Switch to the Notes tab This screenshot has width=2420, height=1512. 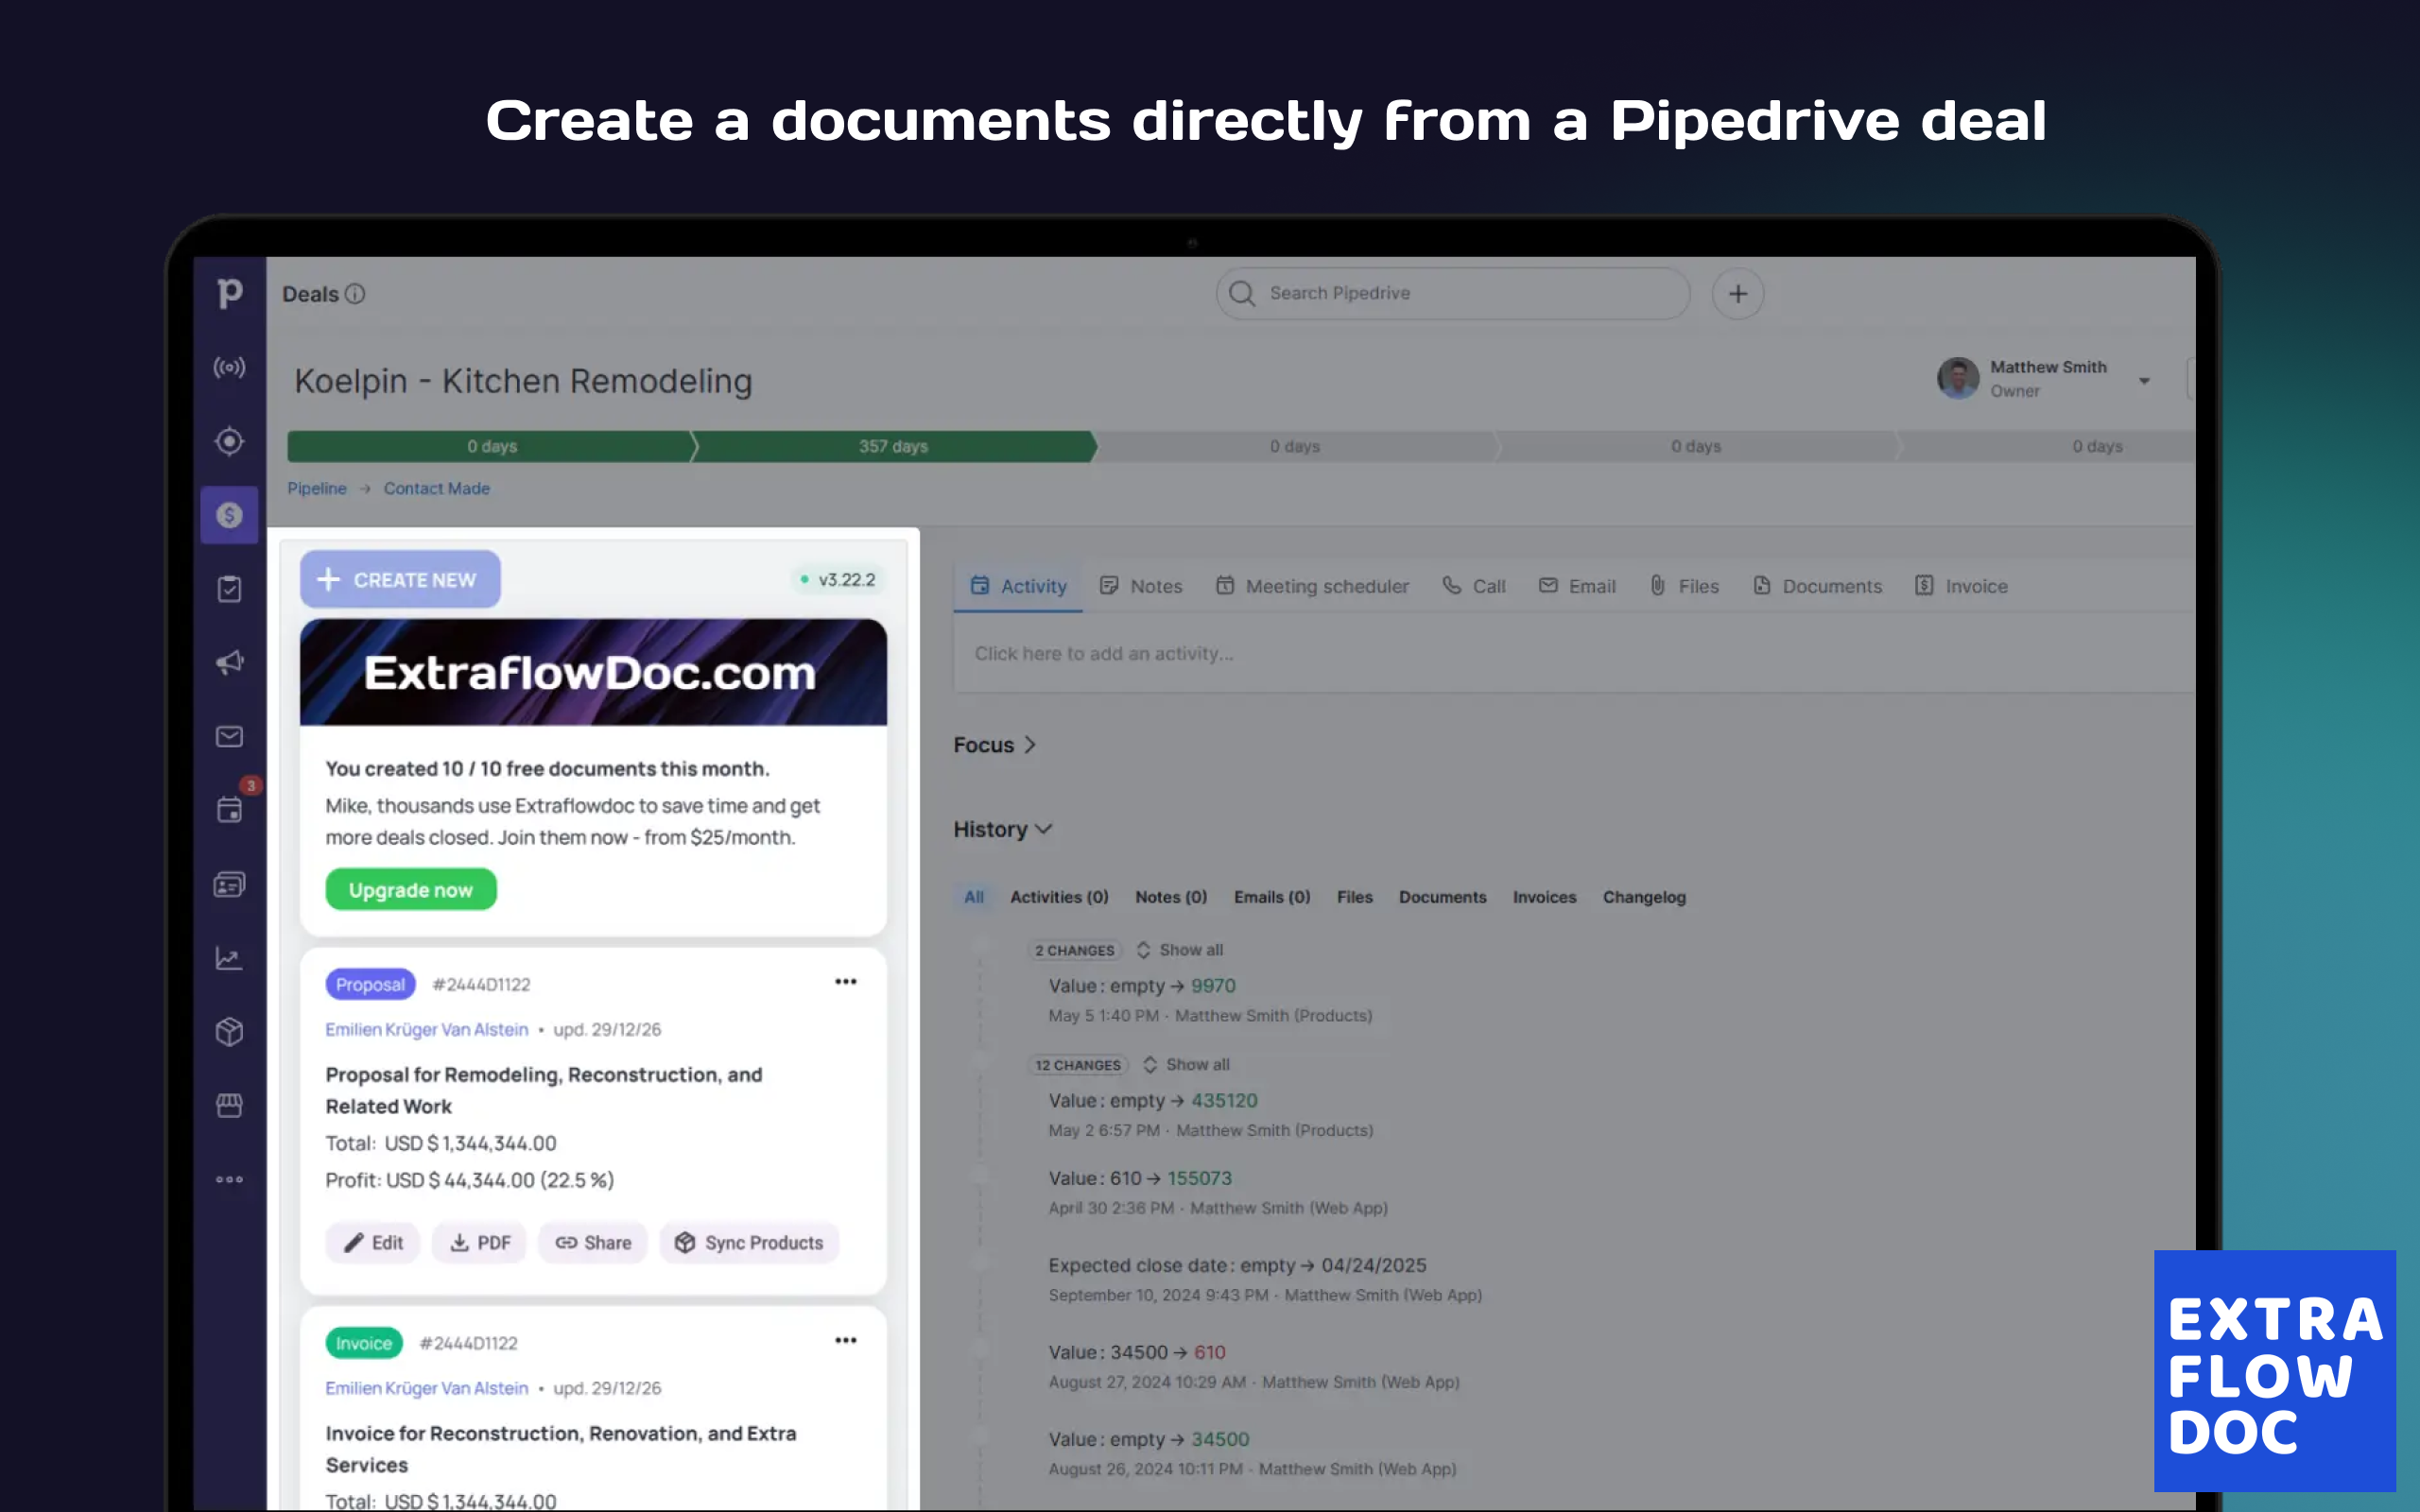(x=1141, y=586)
